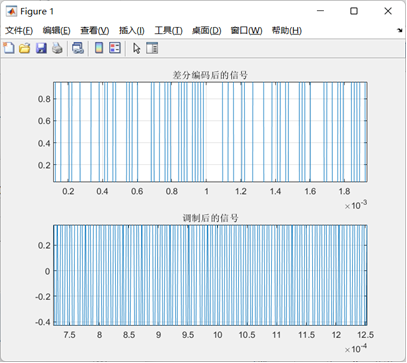Click y-axis tick -0.4 in lower plot
407x363 pixels.
(43, 322)
